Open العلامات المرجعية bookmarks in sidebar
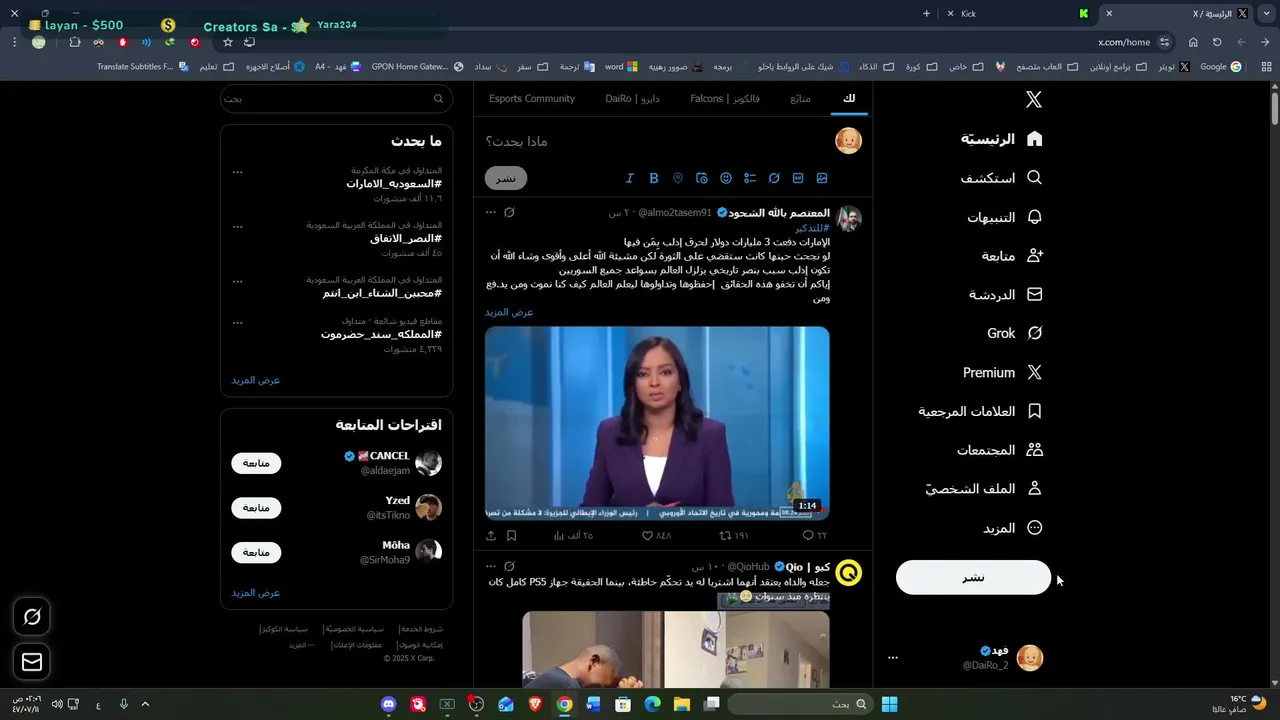The width and height of the screenshot is (1280, 720). pos(980,411)
